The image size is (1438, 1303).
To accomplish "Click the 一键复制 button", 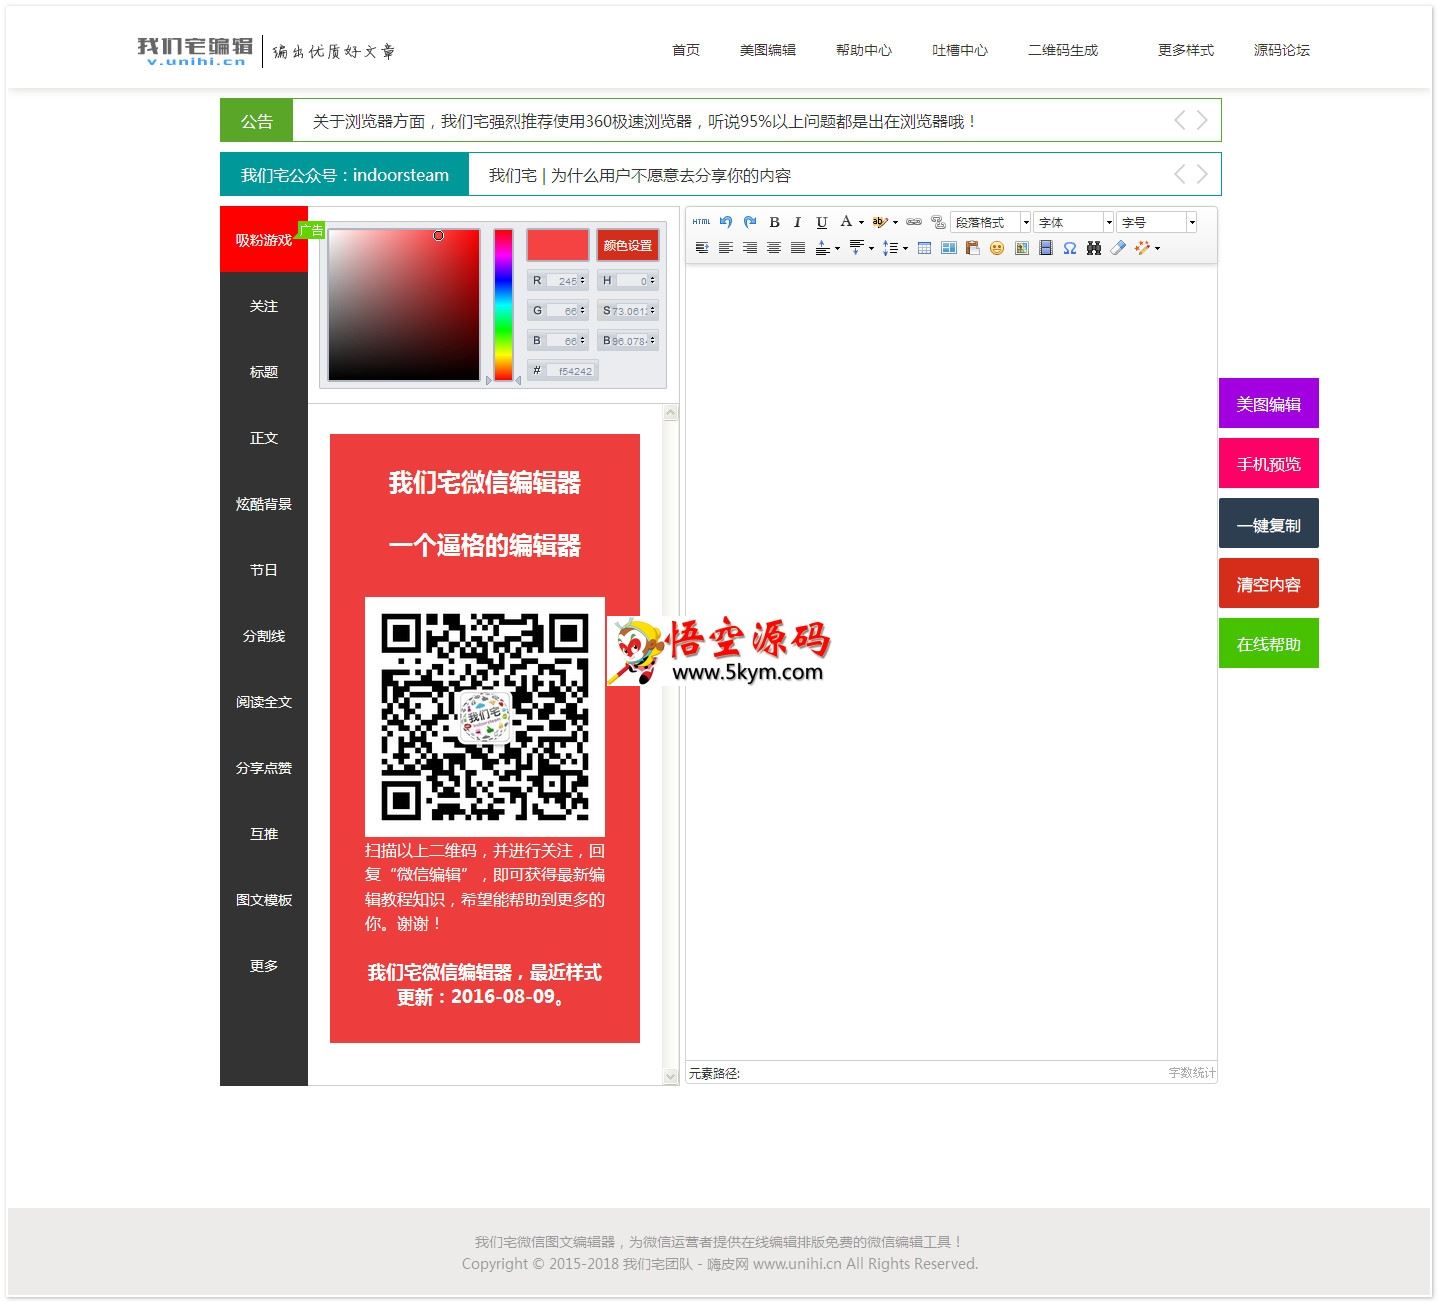I will click(x=1269, y=524).
